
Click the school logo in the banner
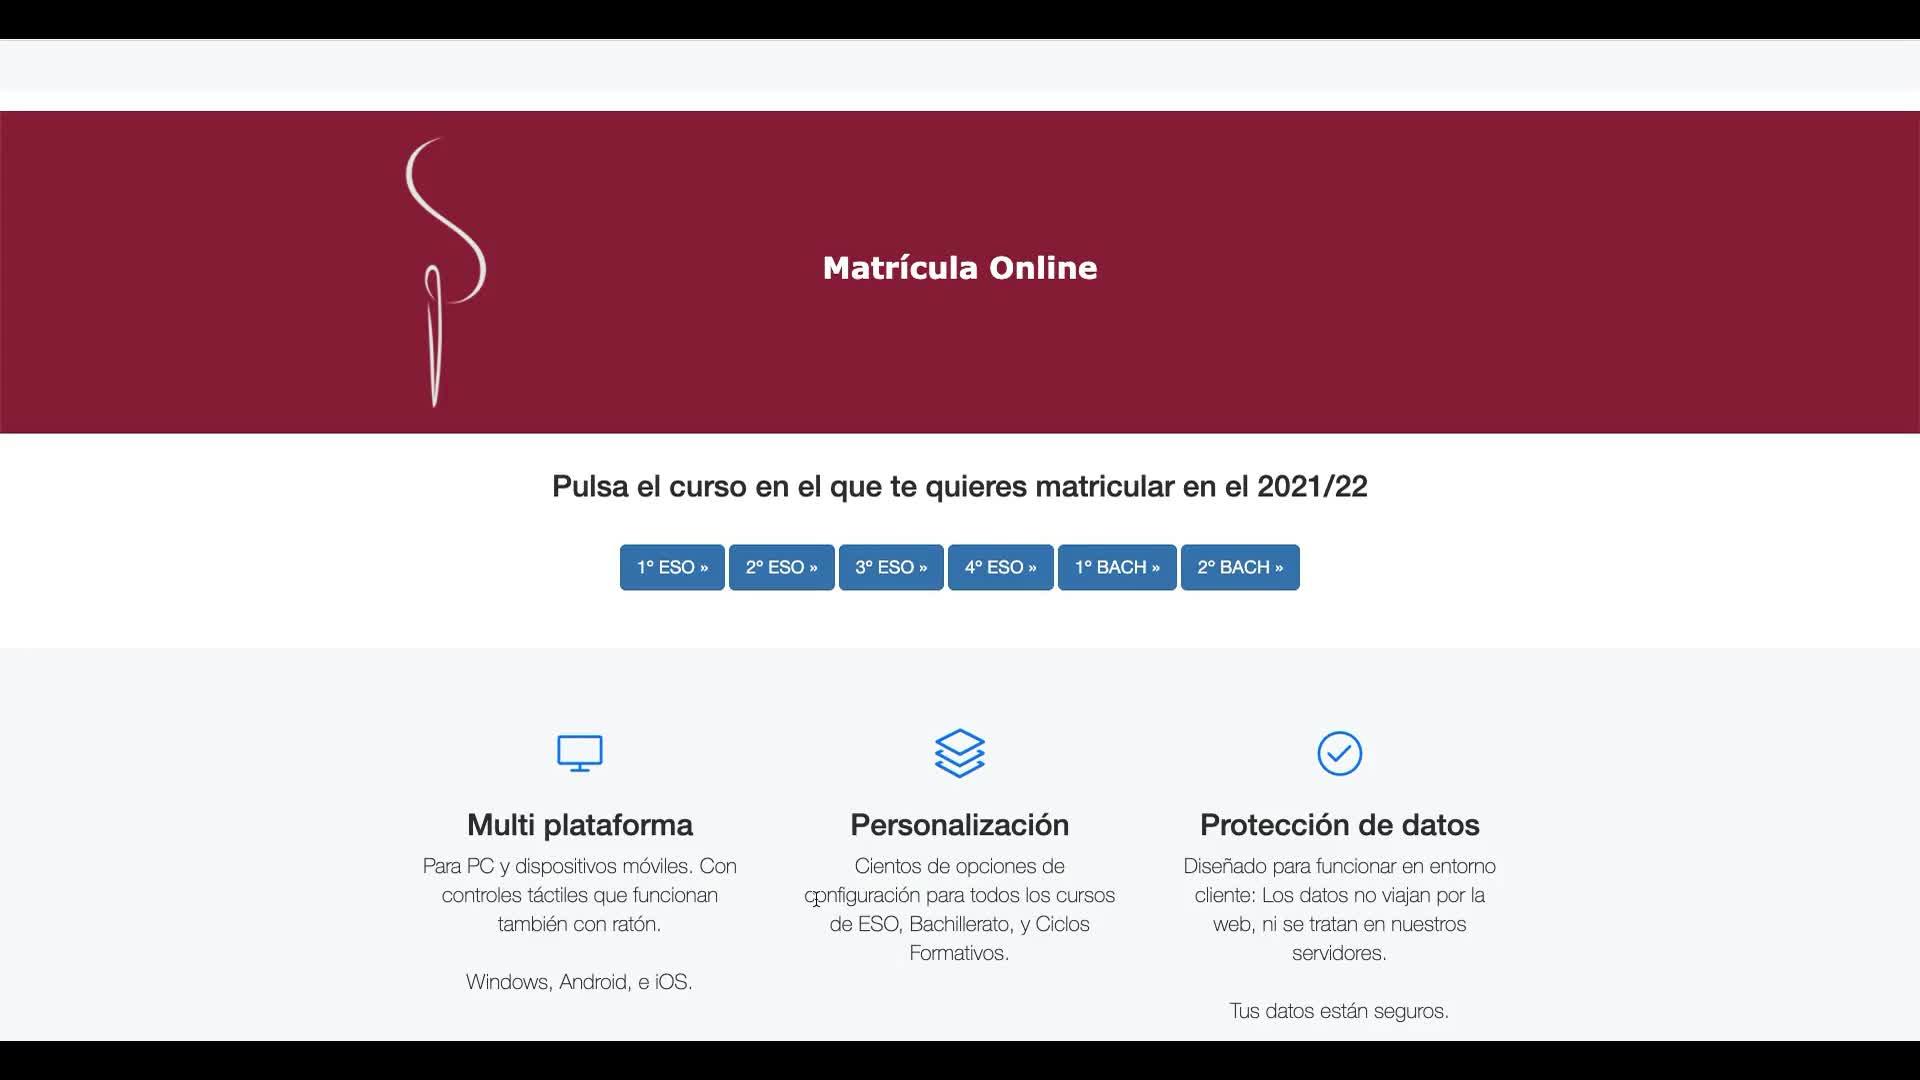point(444,272)
